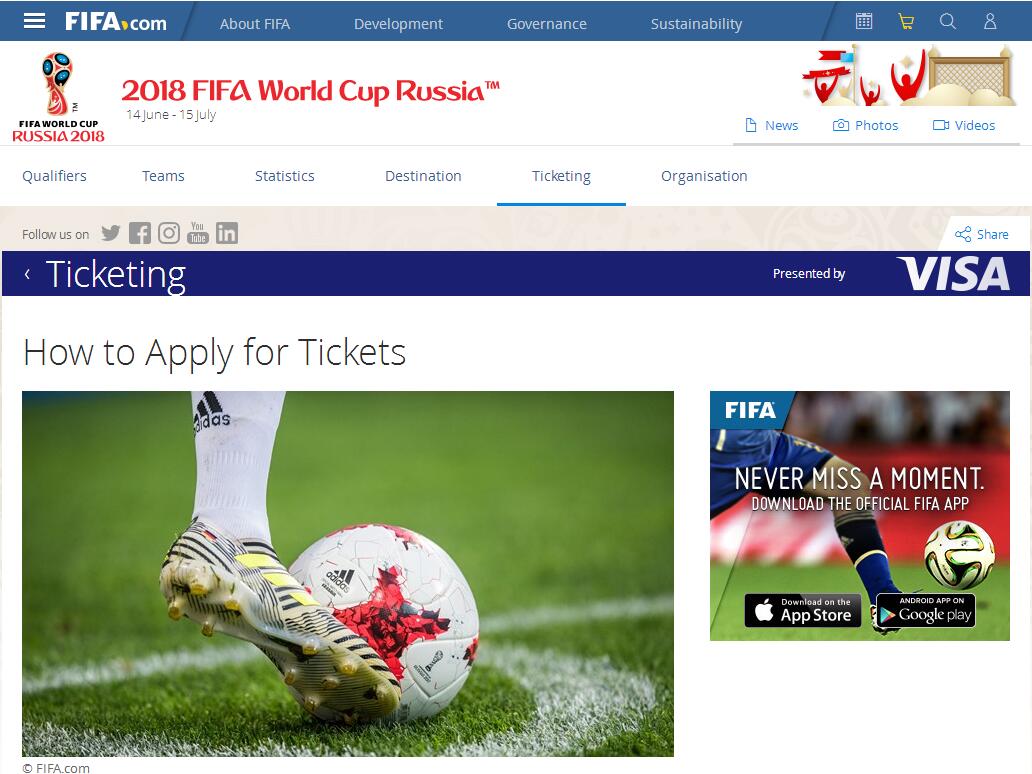Open the yellow shopping cart icon
This screenshot has height=774, width=1032.
(906, 22)
